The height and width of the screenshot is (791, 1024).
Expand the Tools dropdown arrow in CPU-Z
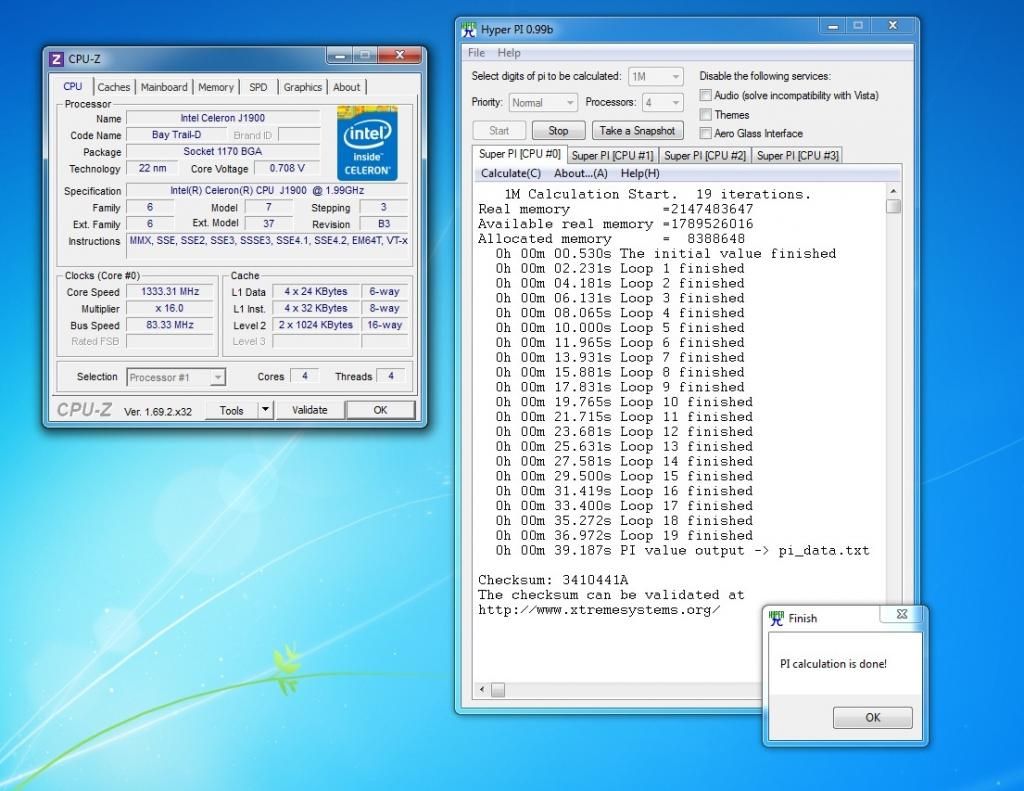pos(265,410)
